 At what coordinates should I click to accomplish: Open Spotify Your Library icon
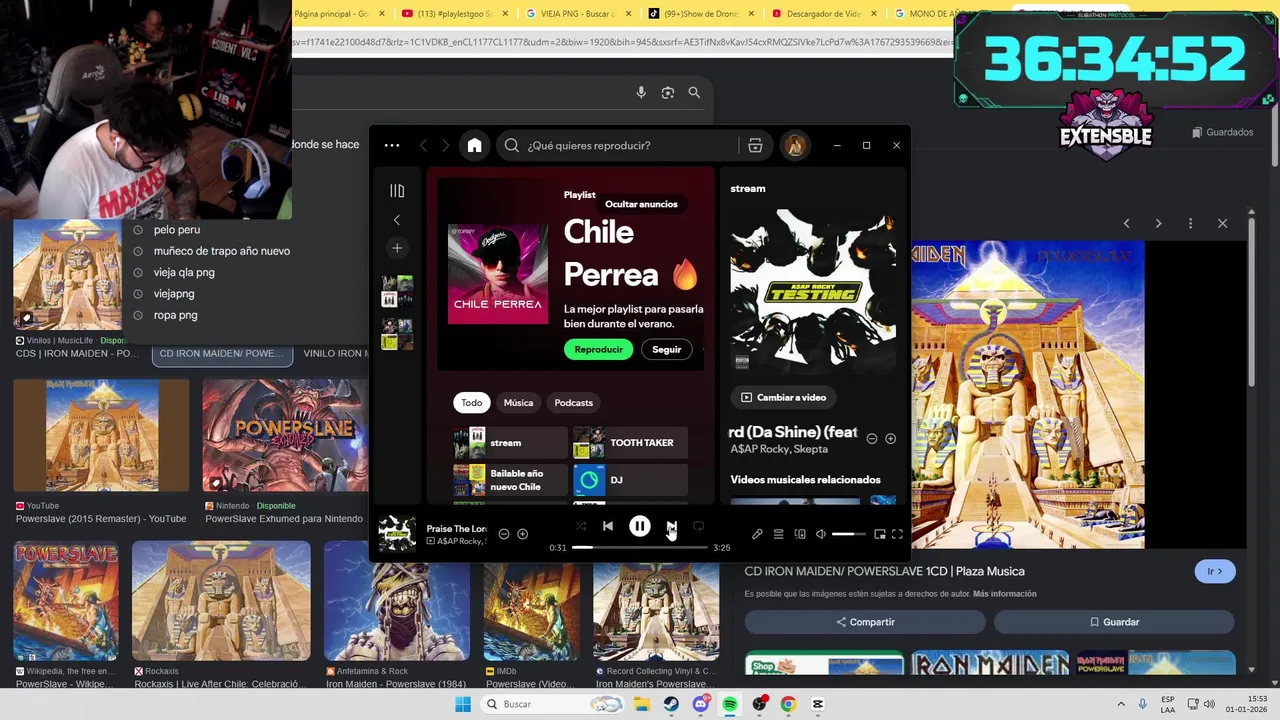click(x=397, y=191)
